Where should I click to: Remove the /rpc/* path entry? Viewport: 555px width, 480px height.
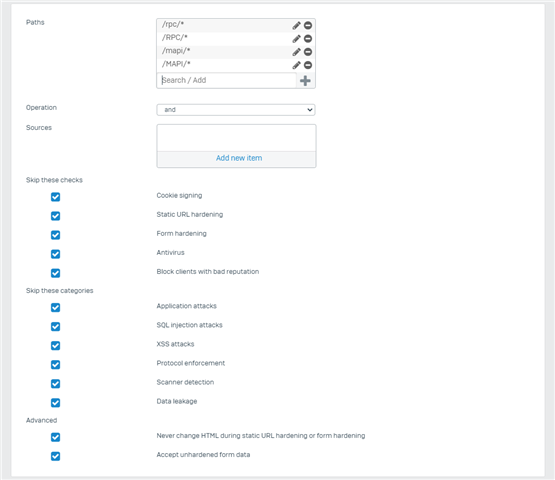pos(308,25)
